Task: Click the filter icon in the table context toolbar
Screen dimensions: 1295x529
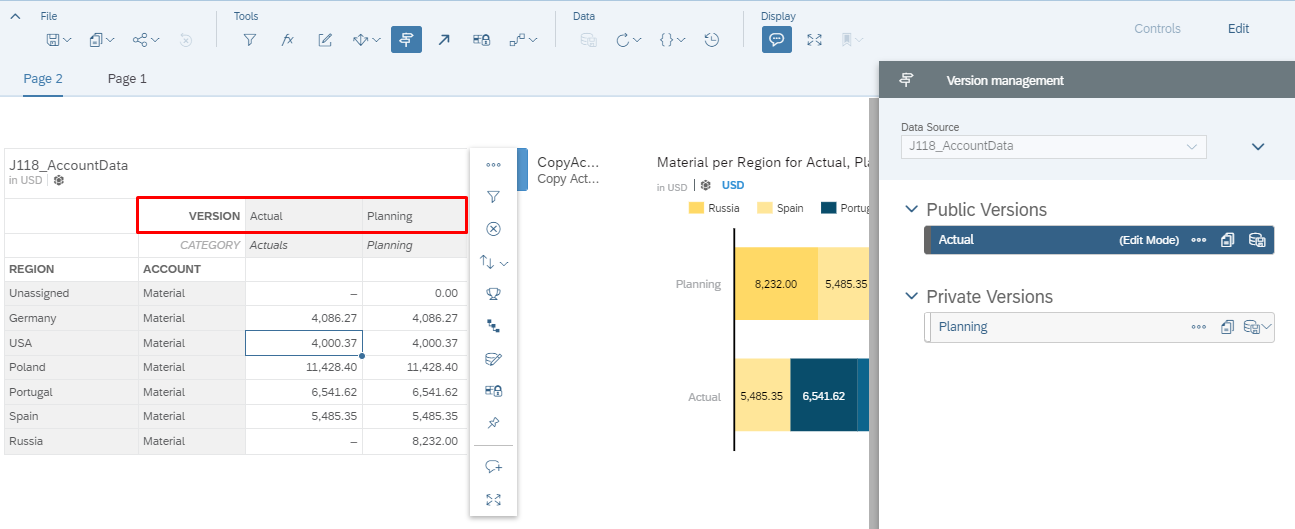Action: coord(493,197)
